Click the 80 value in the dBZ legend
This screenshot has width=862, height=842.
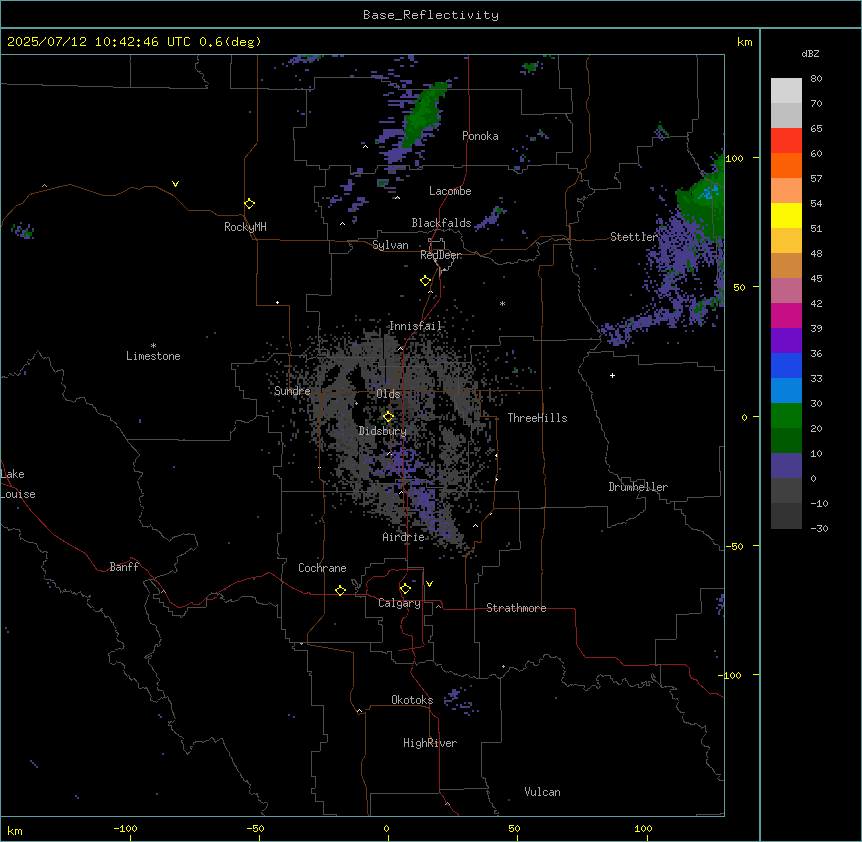point(816,79)
